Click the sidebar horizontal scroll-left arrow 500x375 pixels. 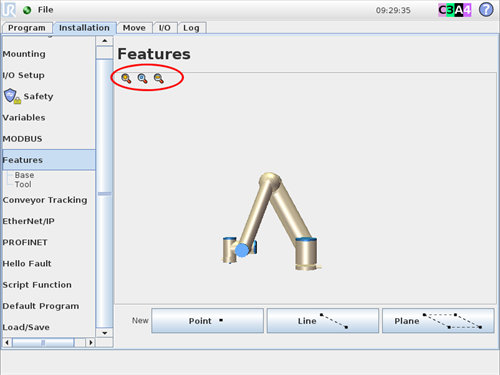7,342
